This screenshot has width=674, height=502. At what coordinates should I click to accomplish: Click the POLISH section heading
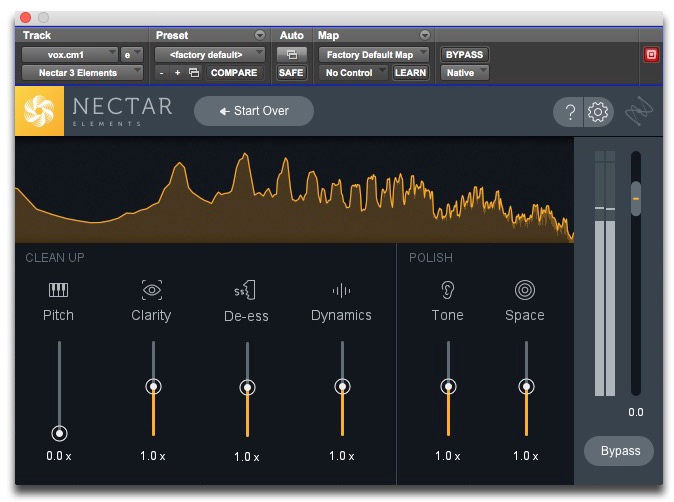point(431,258)
